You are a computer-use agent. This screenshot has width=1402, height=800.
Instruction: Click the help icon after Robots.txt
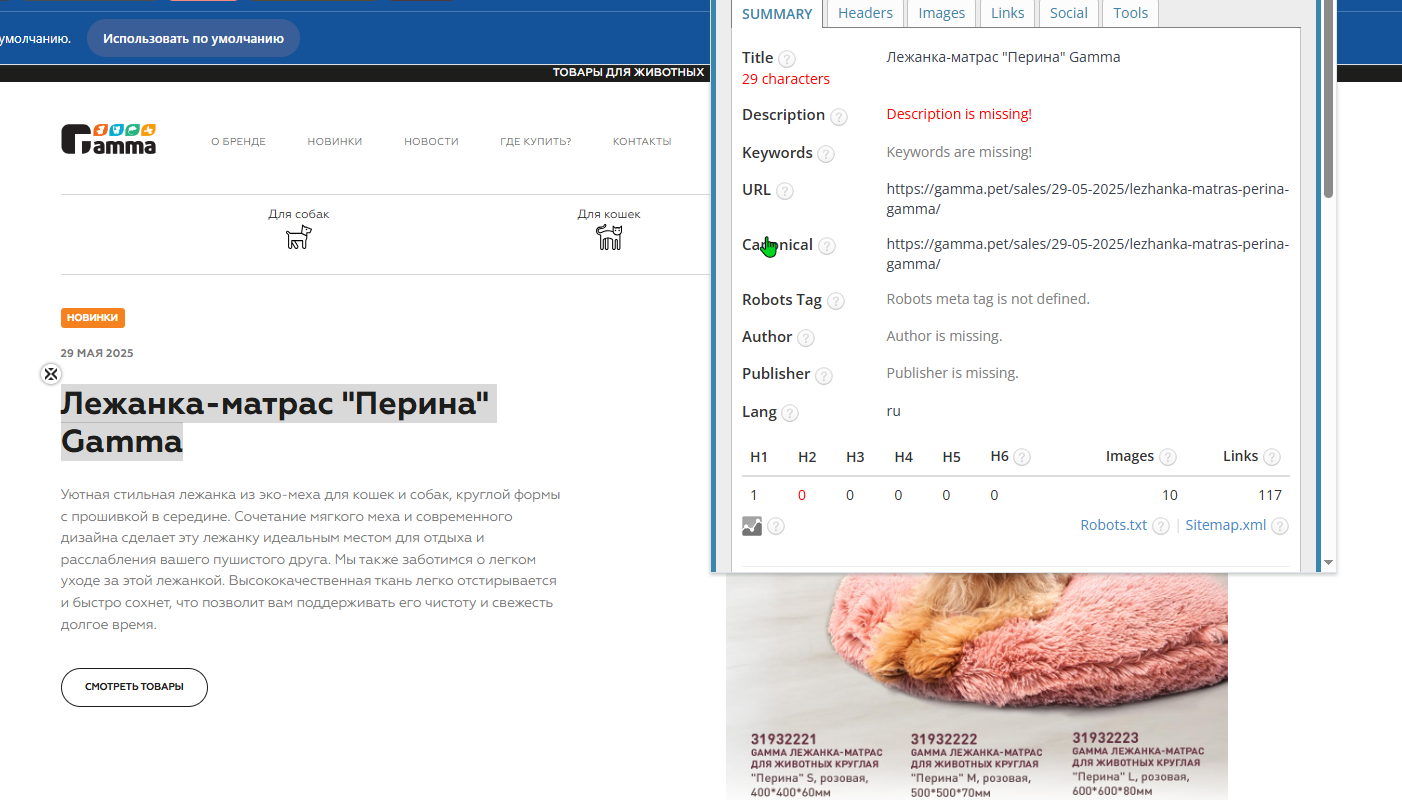click(1161, 526)
